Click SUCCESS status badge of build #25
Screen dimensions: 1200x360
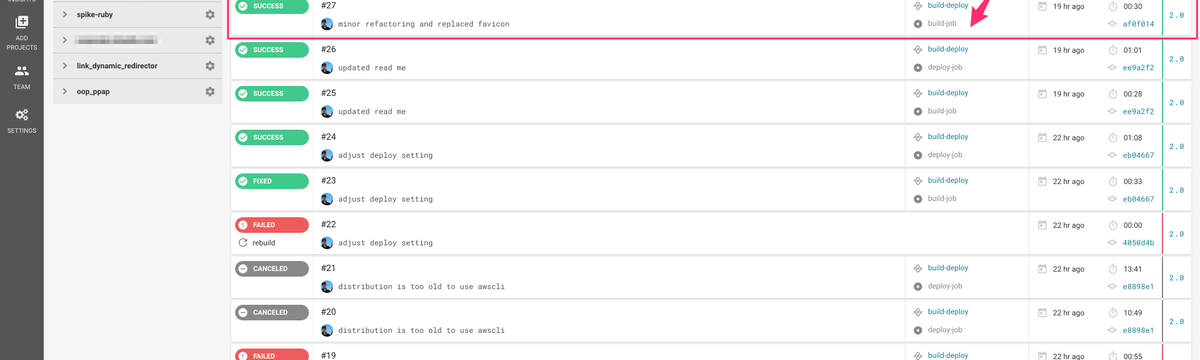(x=271, y=94)
